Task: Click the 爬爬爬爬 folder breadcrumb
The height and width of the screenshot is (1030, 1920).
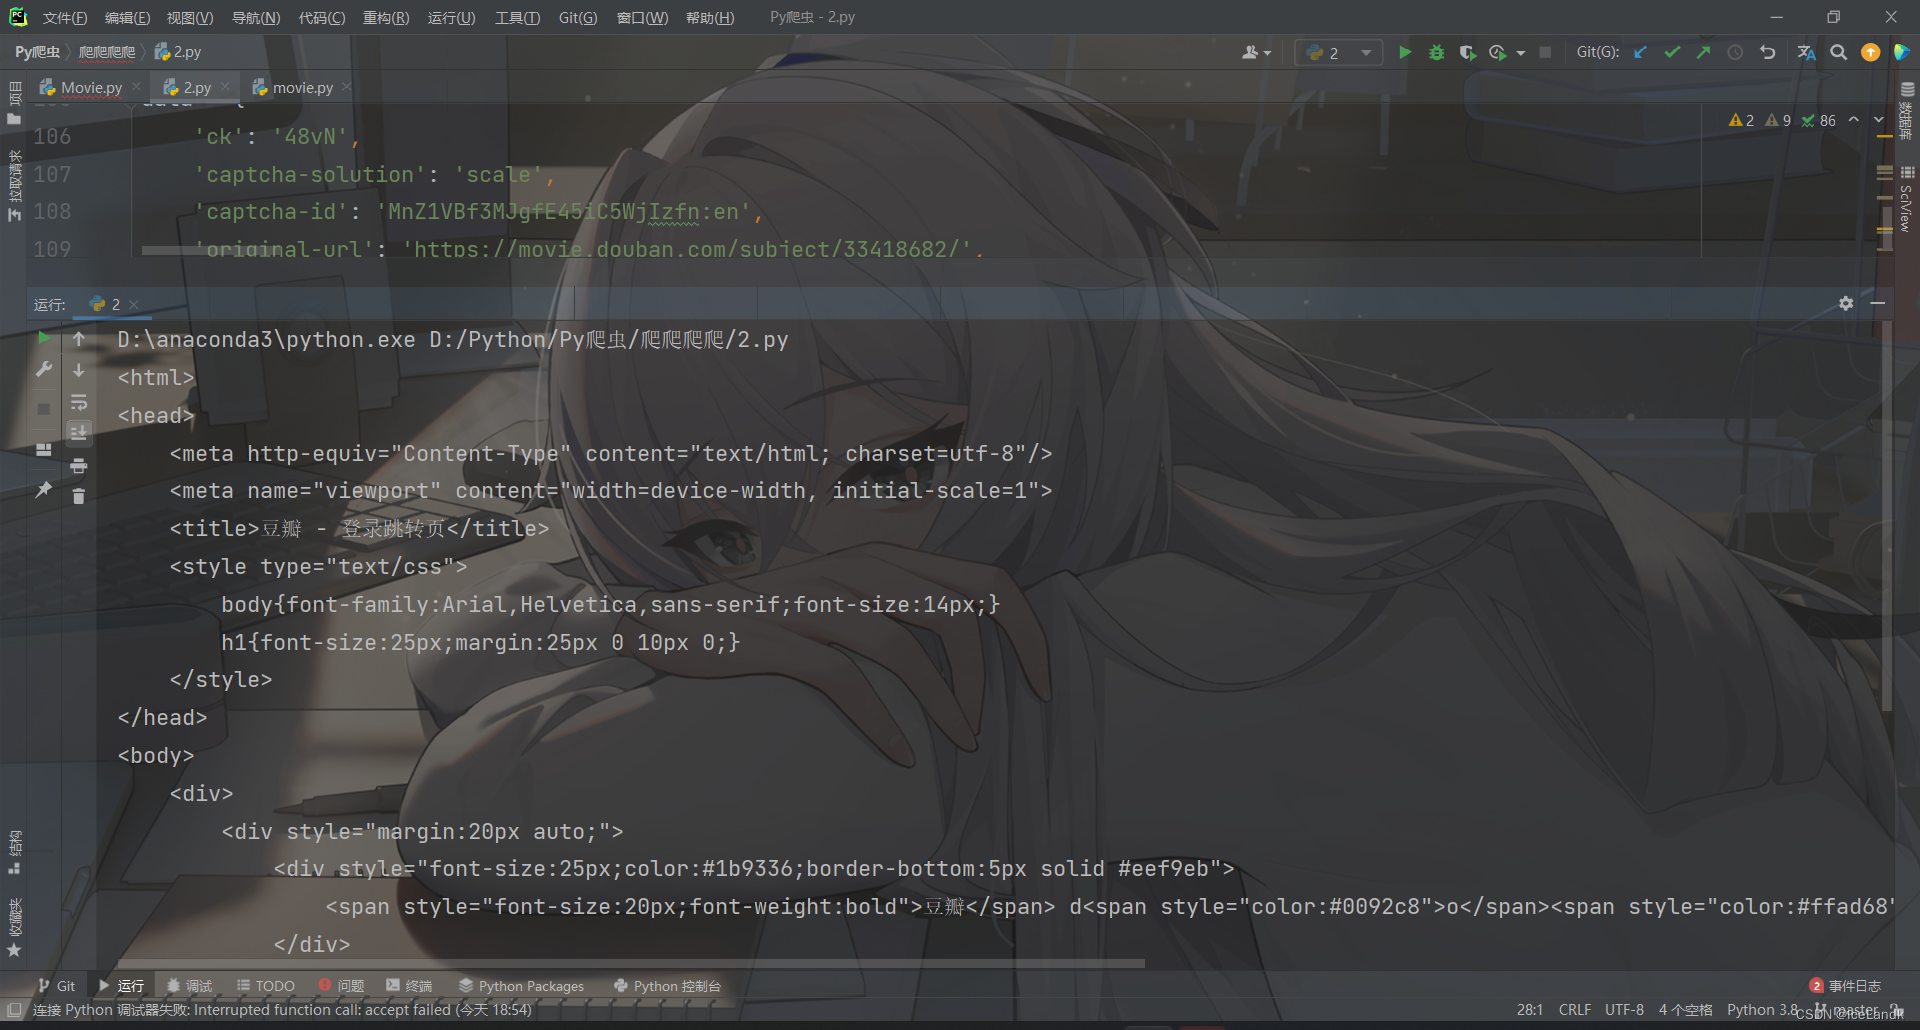Action: coord(107,52)
